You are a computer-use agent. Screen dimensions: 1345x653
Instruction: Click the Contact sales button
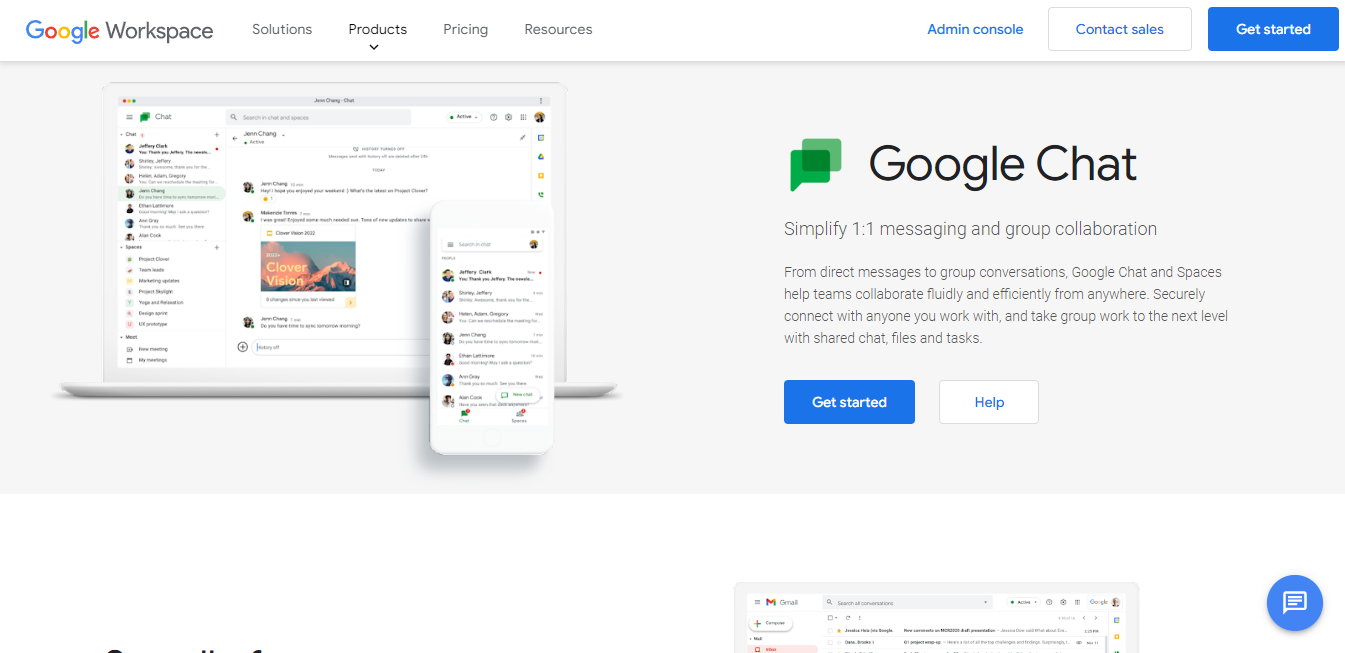[1119, 29]
